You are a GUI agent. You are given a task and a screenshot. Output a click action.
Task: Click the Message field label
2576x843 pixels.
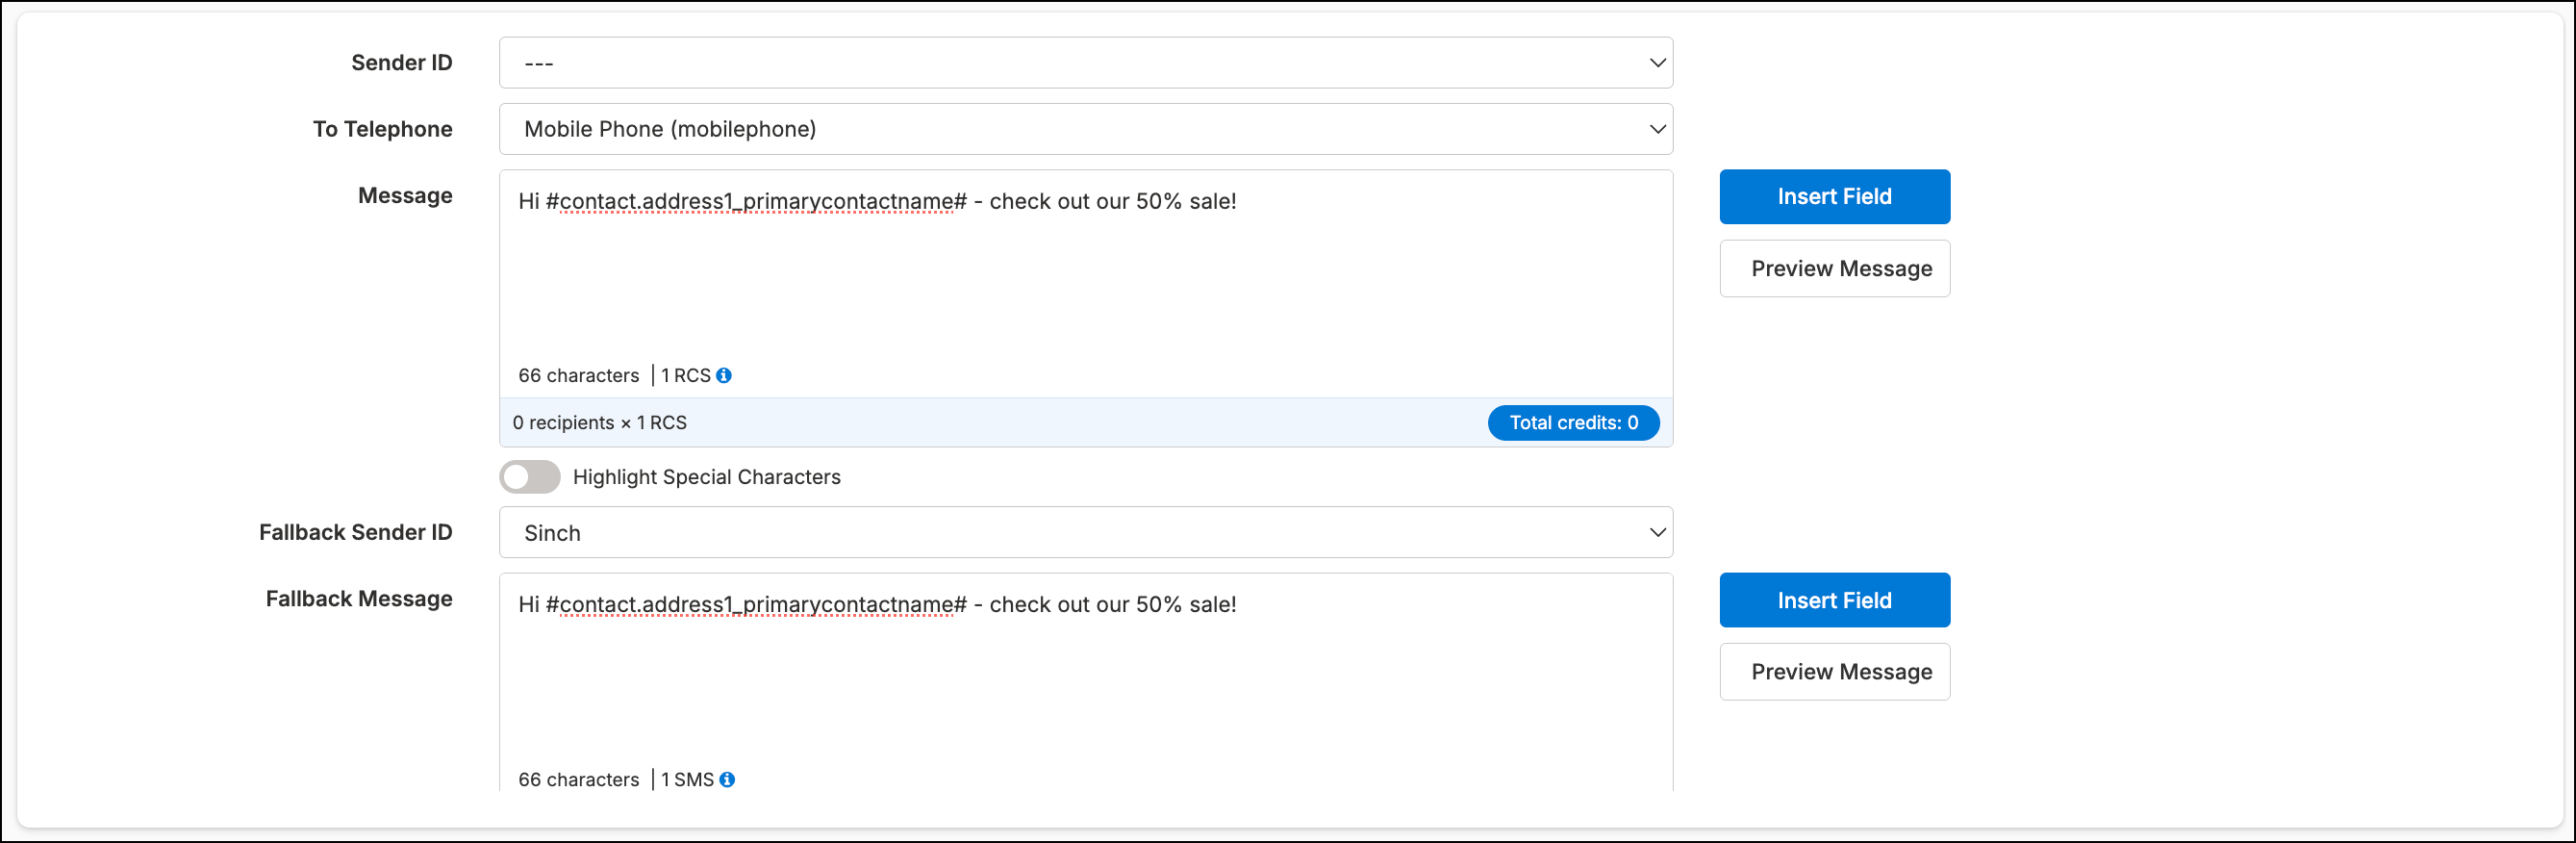coord(405,196)
